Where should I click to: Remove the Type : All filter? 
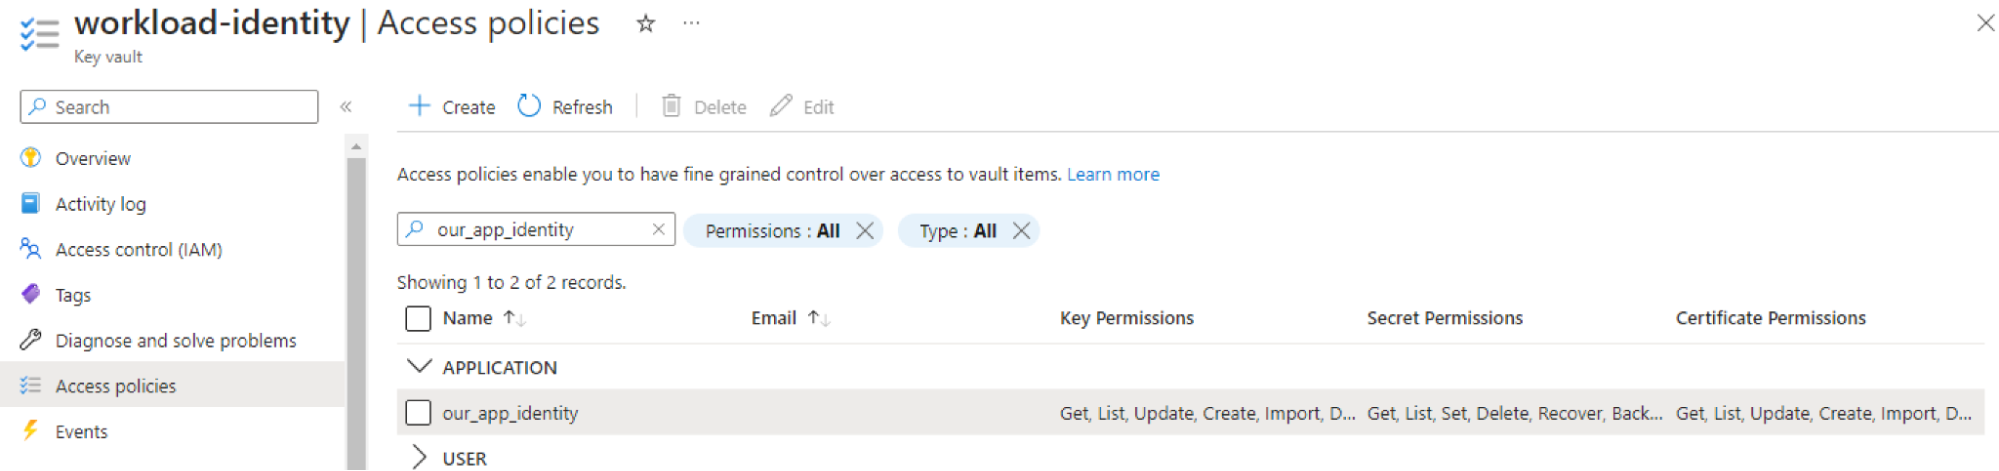pyautogui.click(x=1021, y=231)
